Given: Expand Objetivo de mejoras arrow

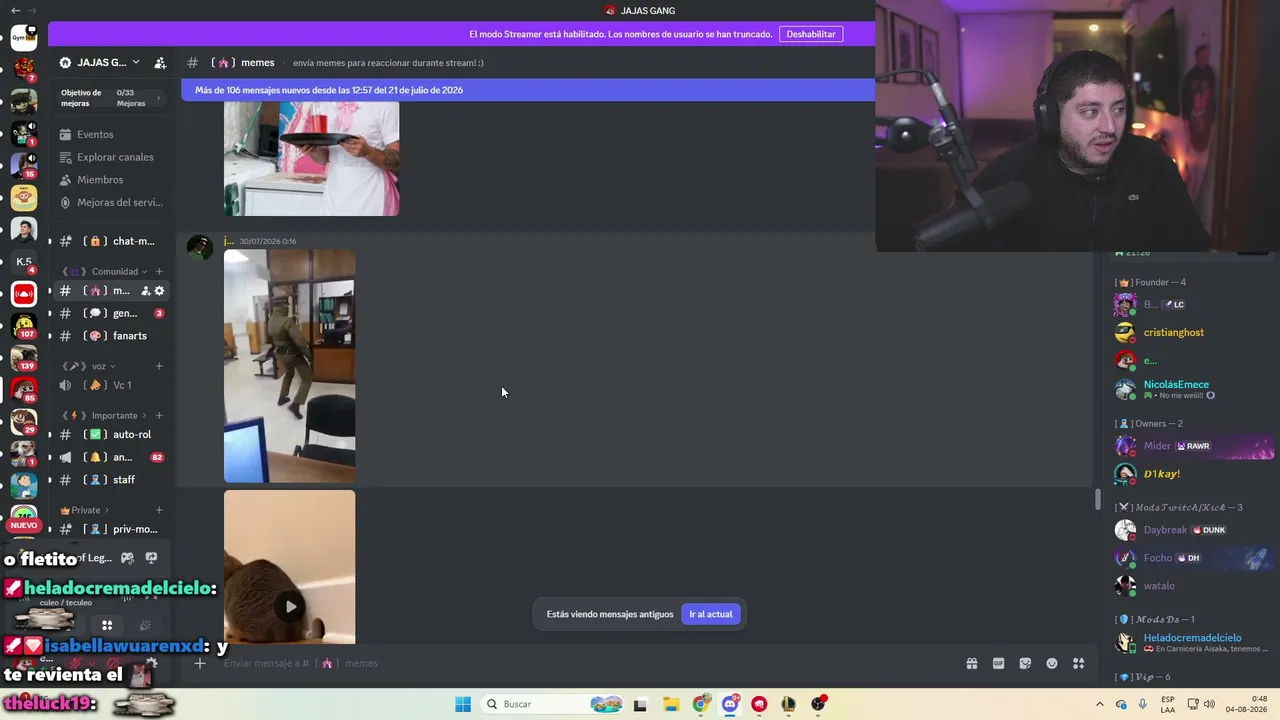Looking at the screenshot, I should [x=158, y=98].
